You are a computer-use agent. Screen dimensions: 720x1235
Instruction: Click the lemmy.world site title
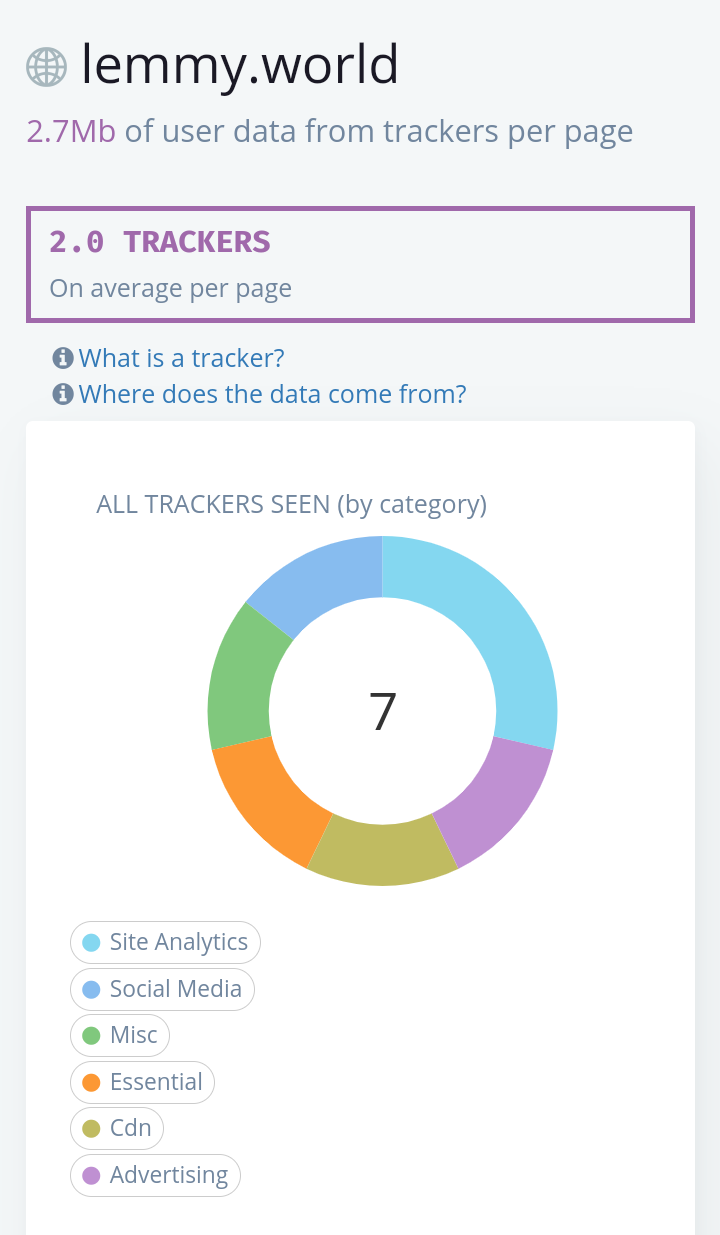240,65
